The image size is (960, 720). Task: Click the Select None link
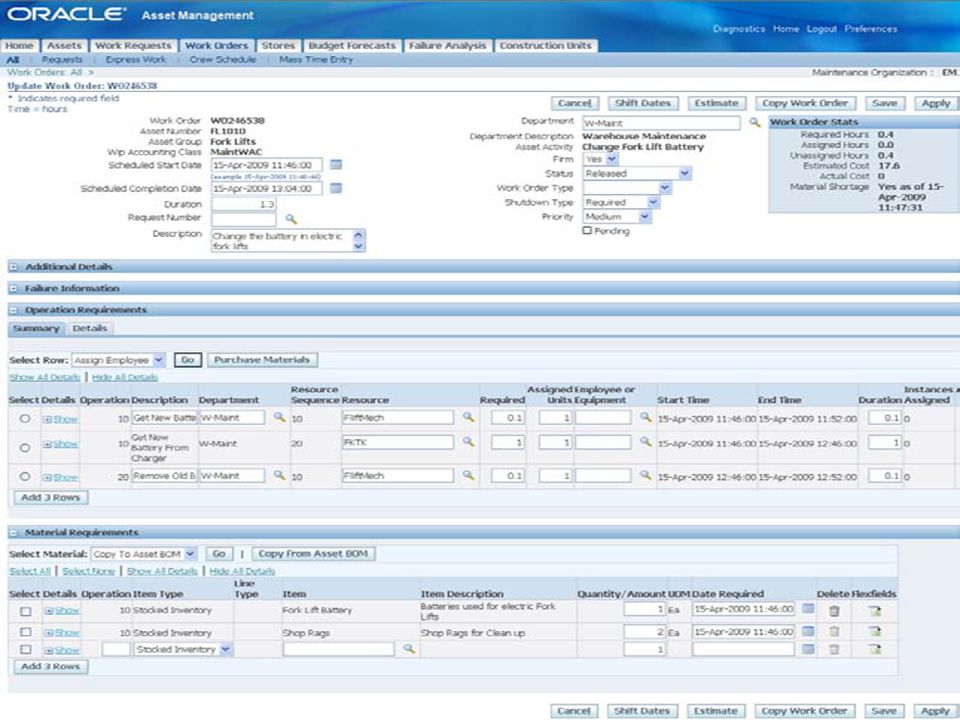[x=89, y=571]
